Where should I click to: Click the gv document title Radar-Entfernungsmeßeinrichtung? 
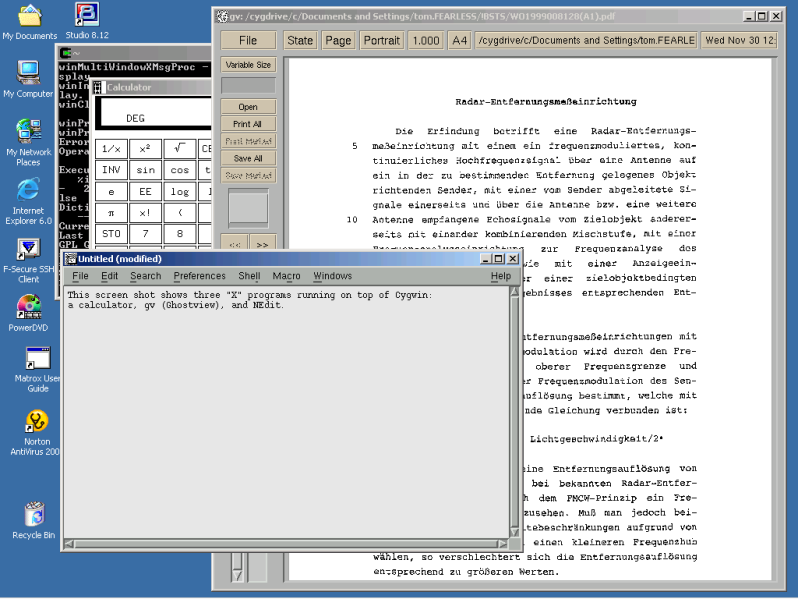tap(546, 102)
